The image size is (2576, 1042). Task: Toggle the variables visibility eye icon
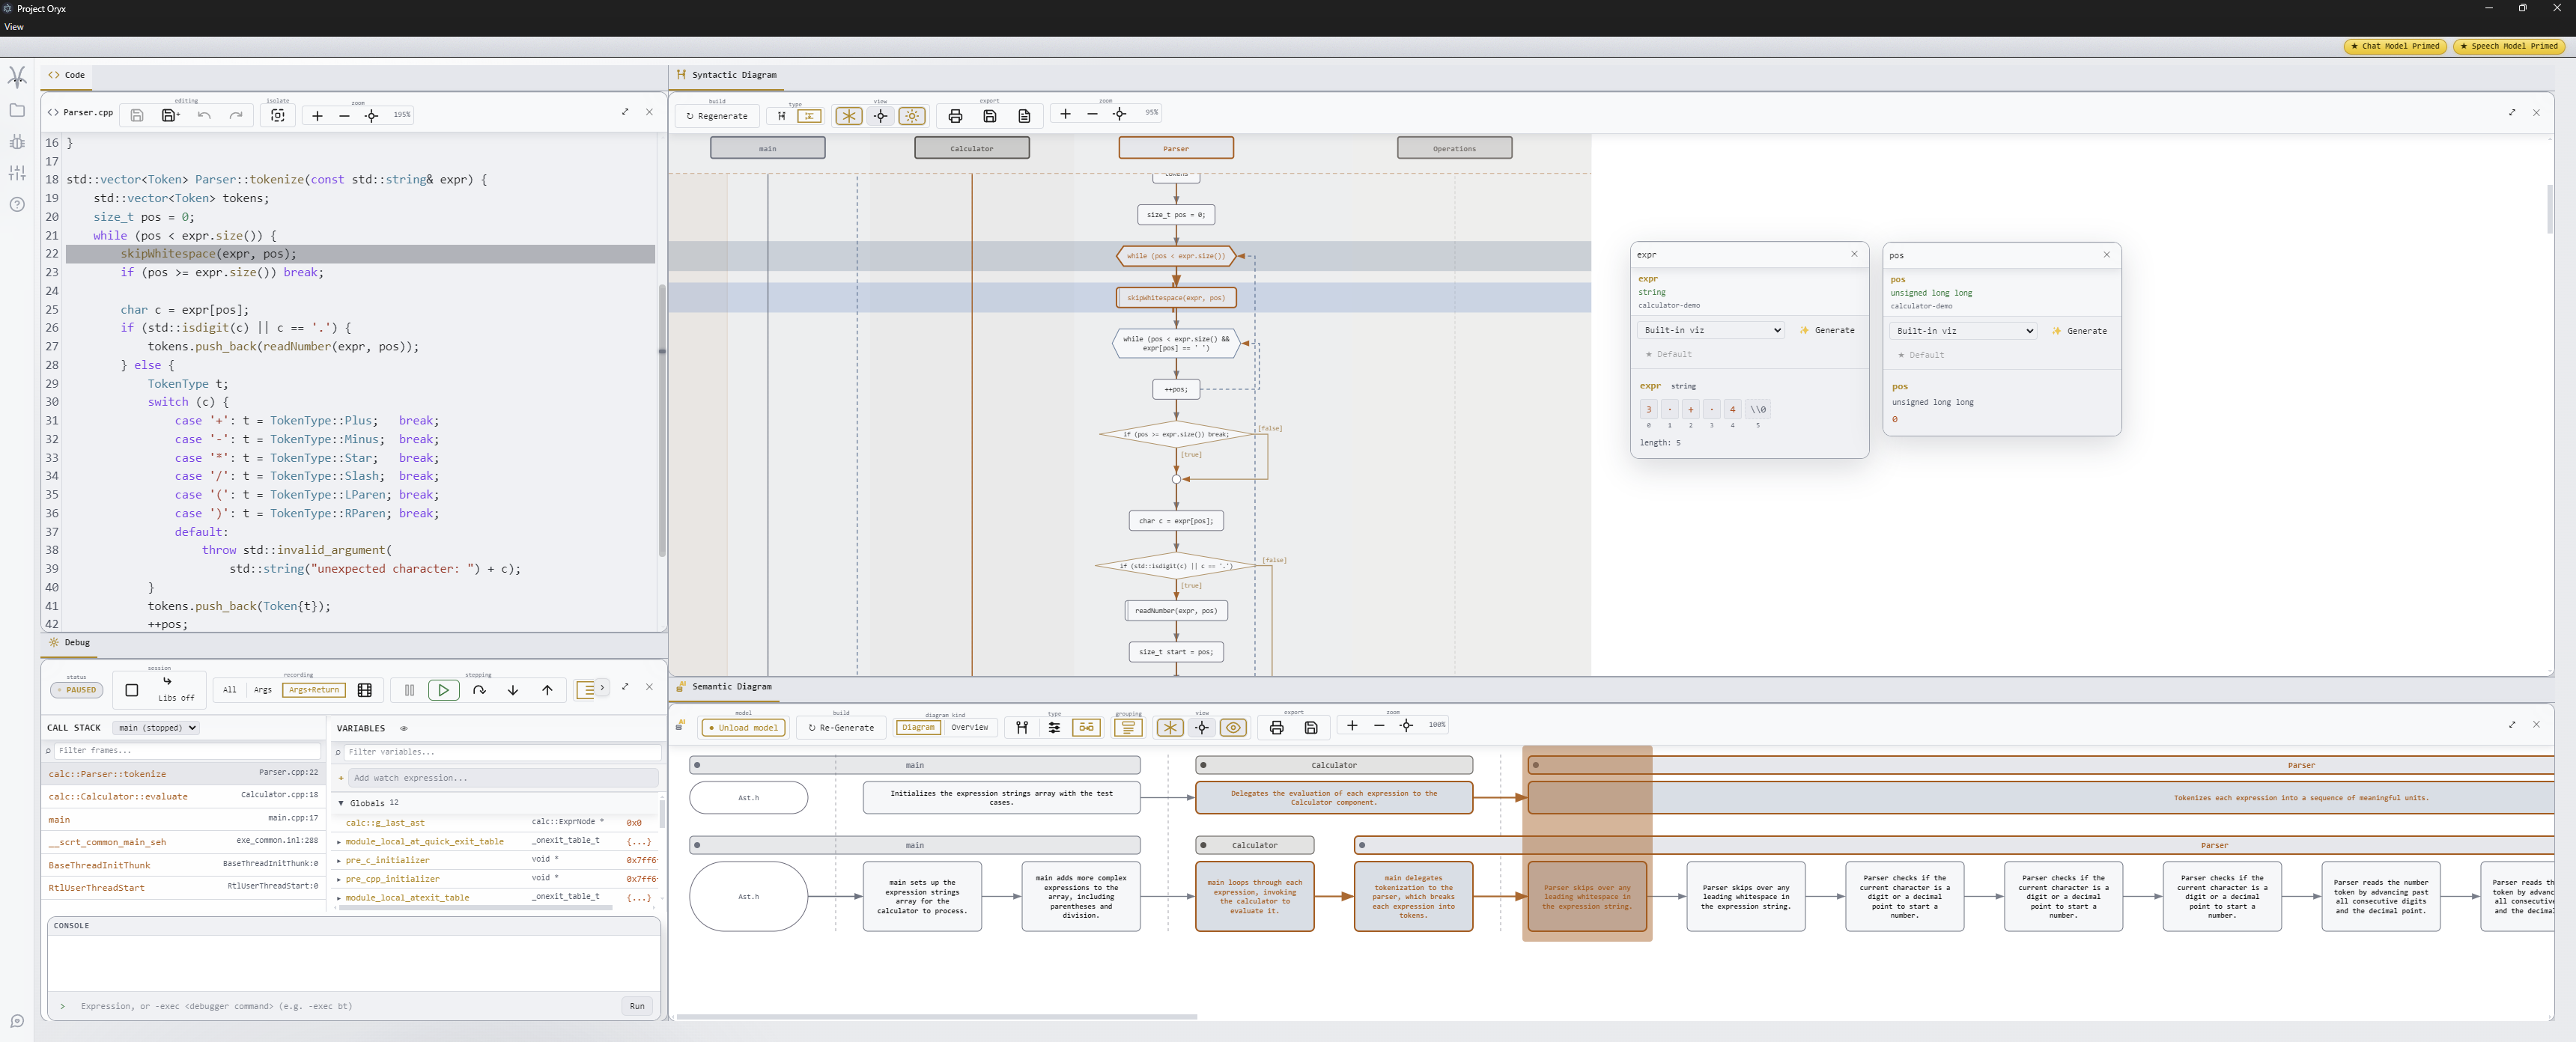coord(404,728)
